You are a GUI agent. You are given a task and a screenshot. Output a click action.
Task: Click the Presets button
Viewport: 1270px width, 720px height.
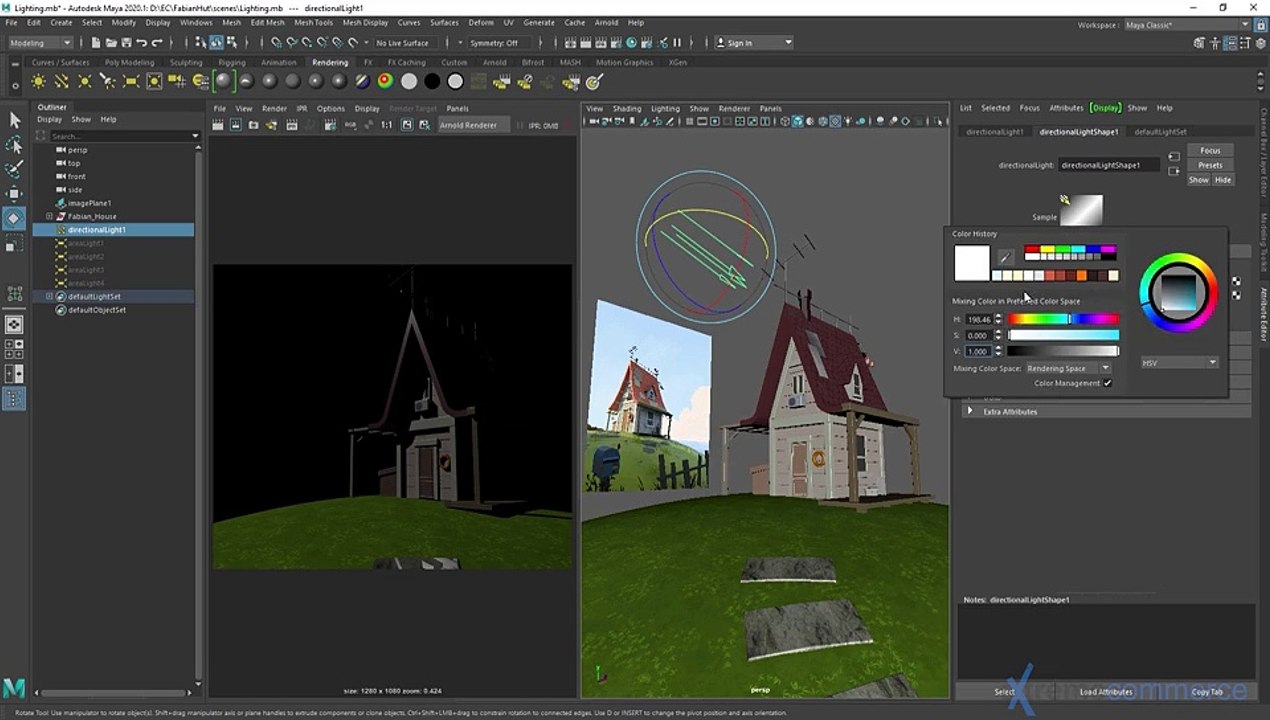click(1210, 165)
